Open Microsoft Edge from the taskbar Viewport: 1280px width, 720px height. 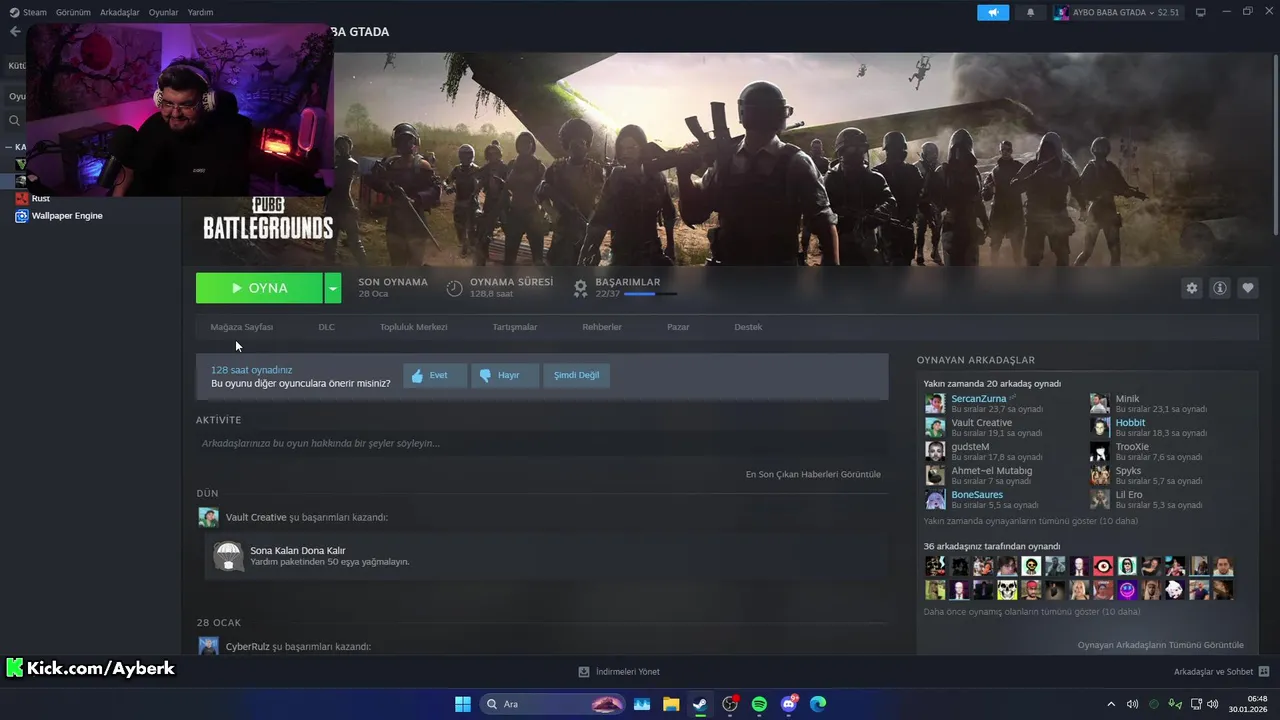(x=818, y=704)
